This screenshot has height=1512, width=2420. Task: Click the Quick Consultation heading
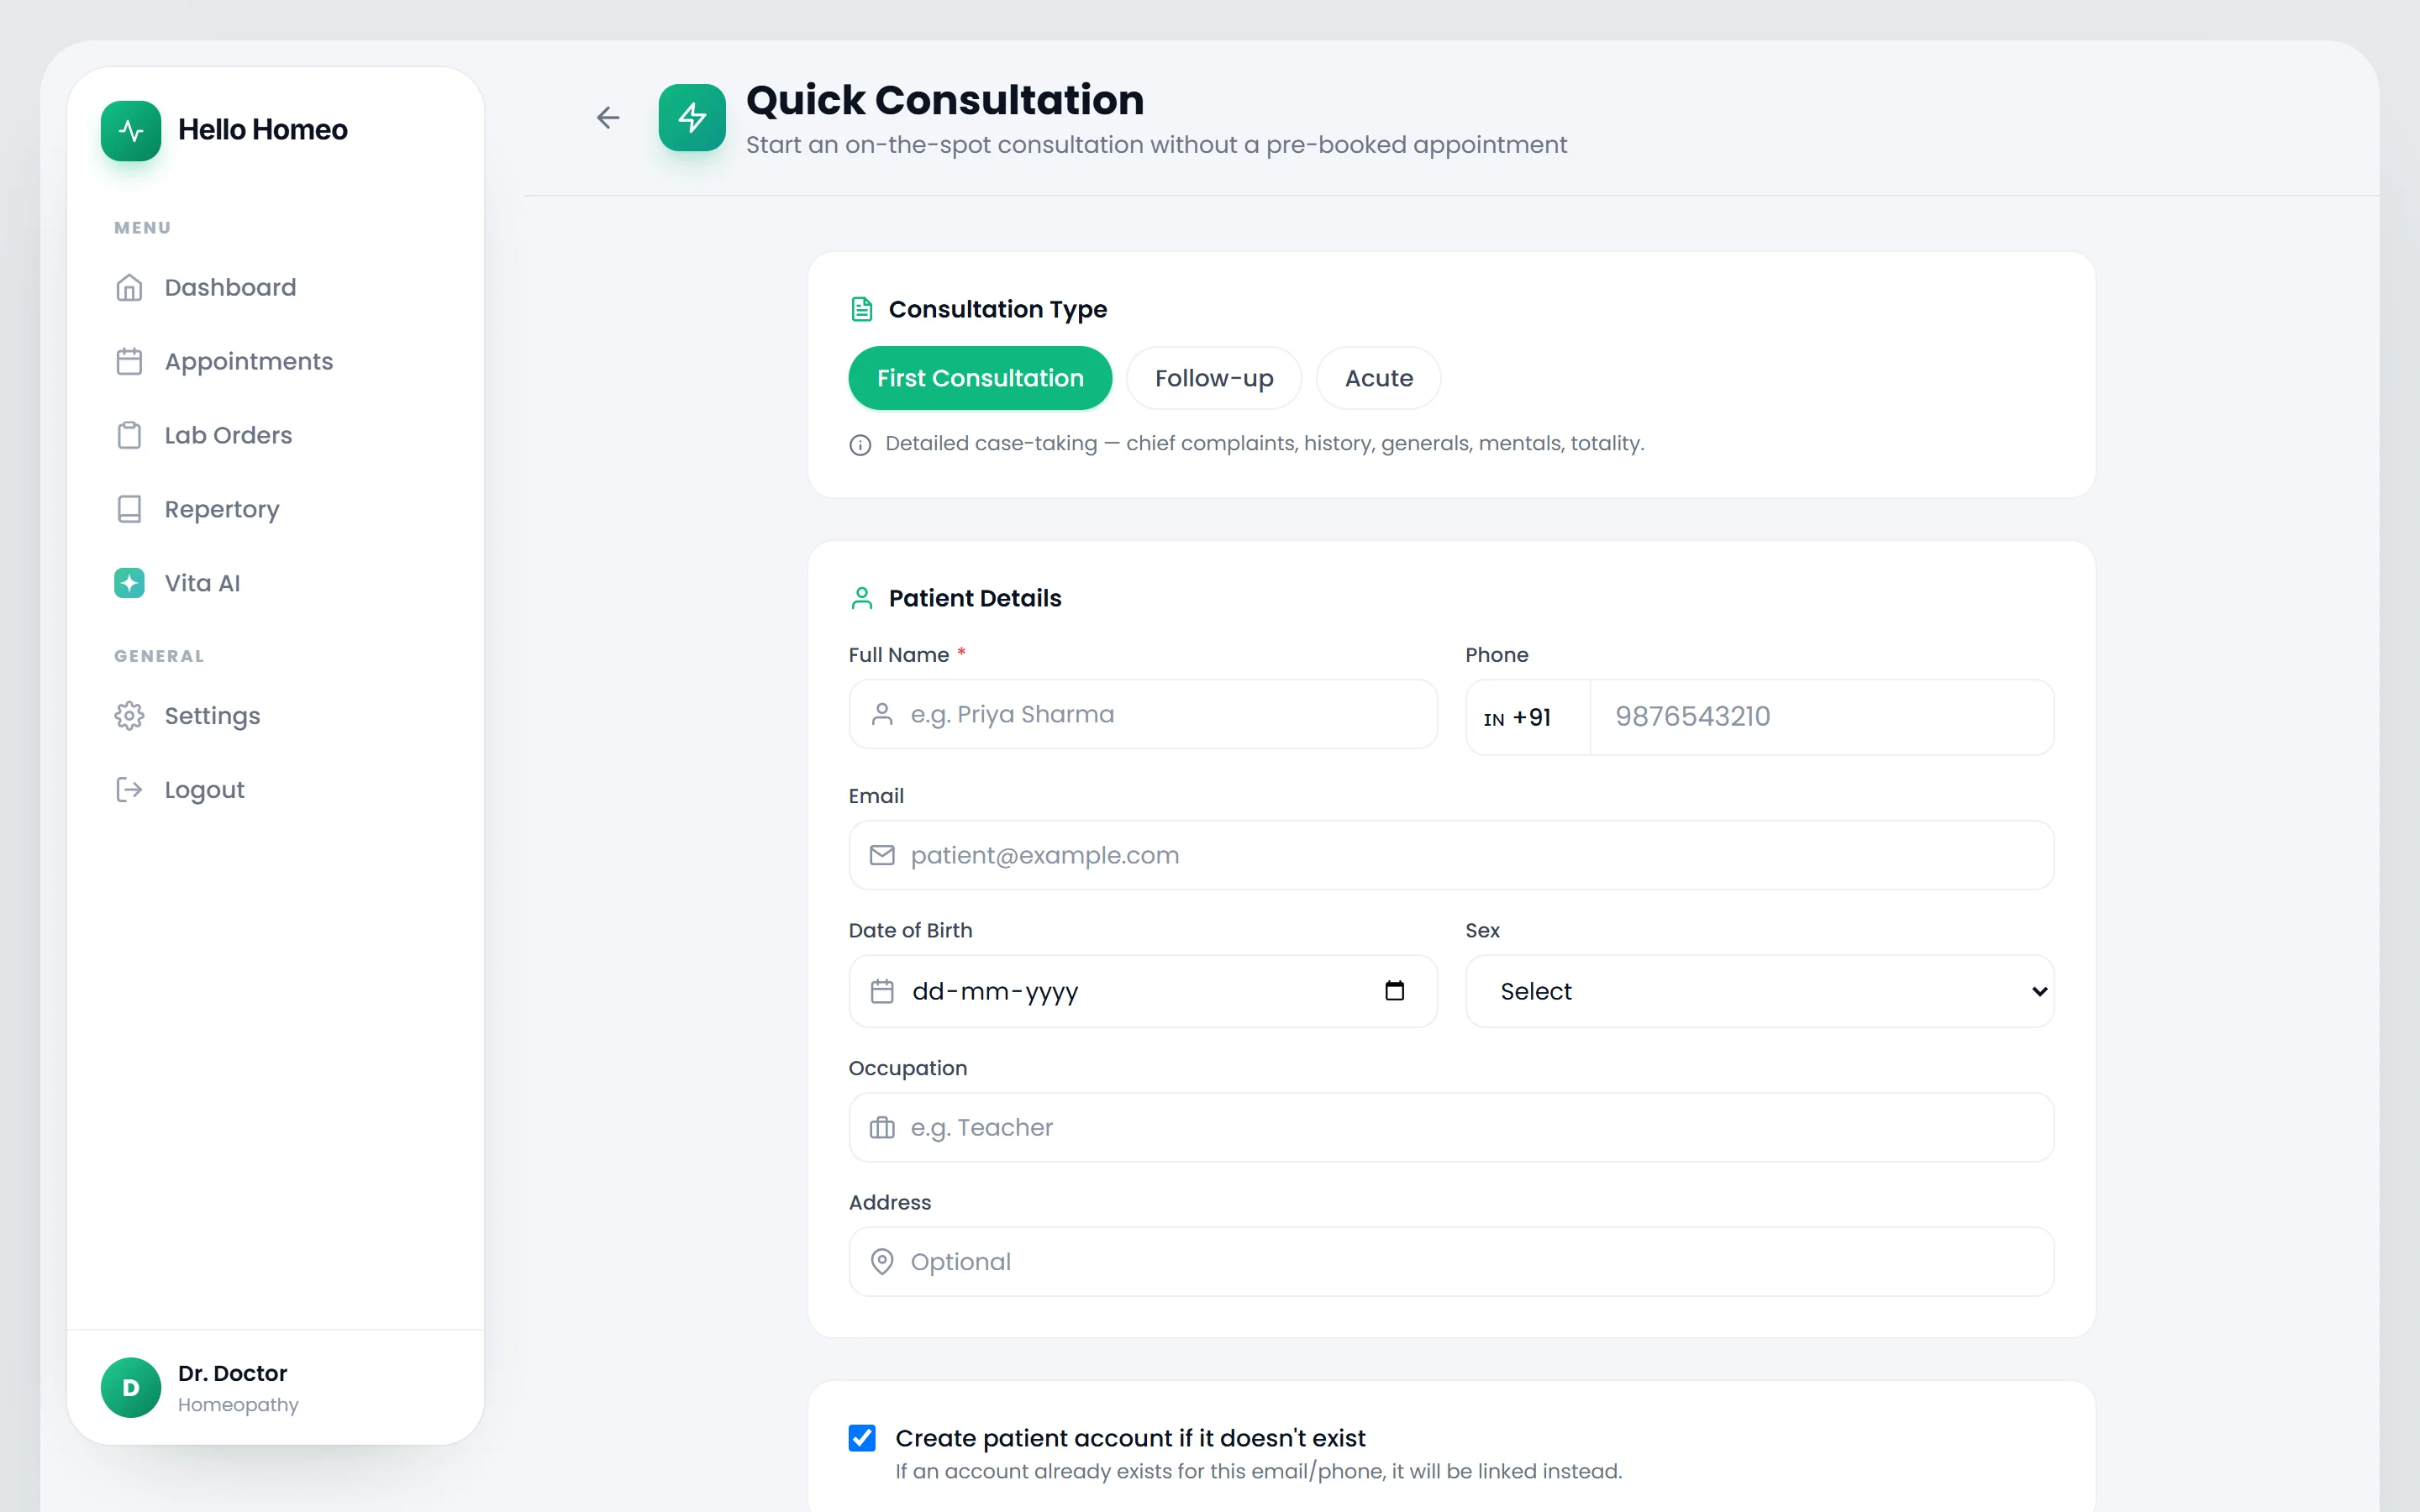(x=945, y=100)
